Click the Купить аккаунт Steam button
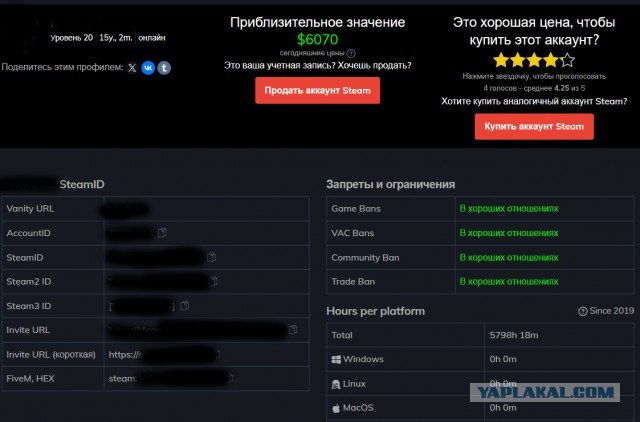 coord(534,127)
